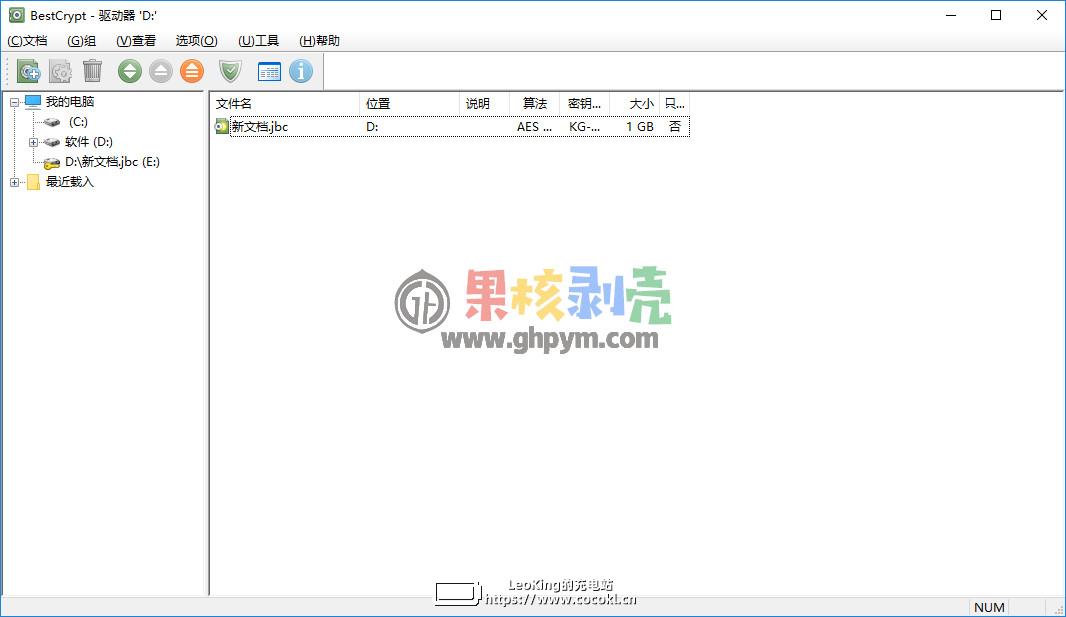Open the (G)组 menu
This screenshot has width=1066, height=617.
[82, 41]
